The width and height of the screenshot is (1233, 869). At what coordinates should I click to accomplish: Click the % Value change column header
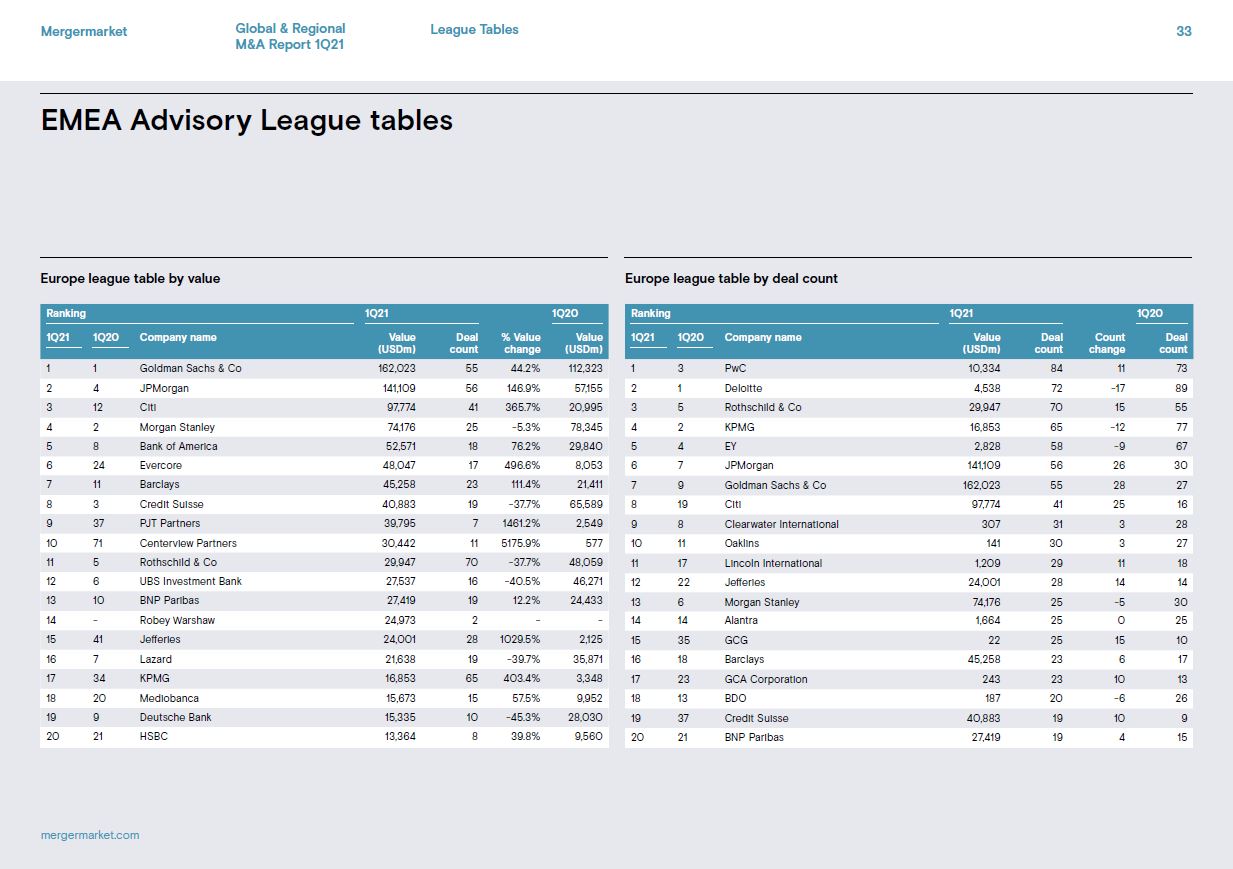[x=521, y=343]
